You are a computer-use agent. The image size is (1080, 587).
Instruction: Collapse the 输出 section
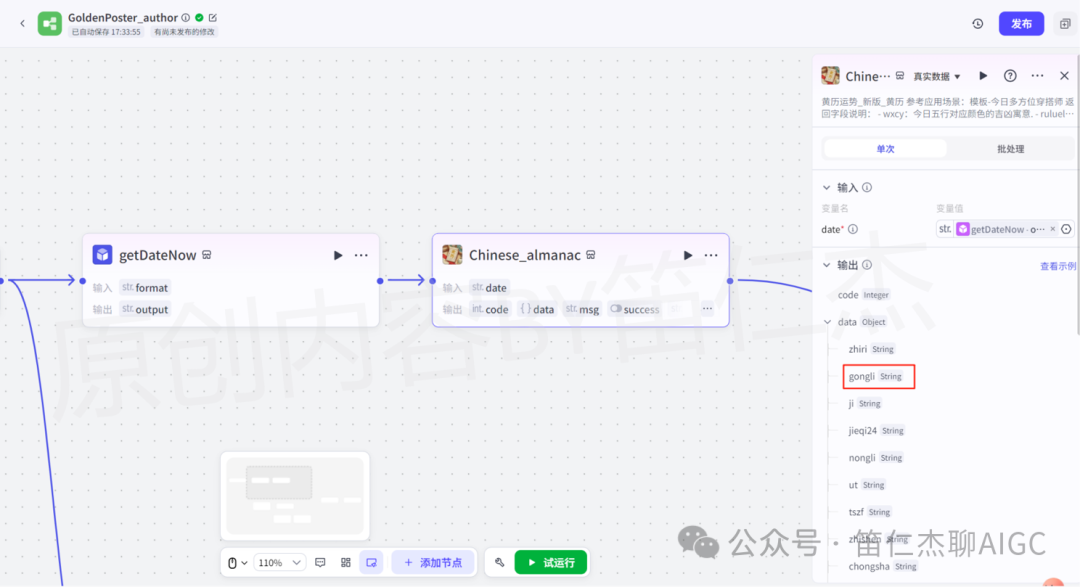click(x=827, y=265)
